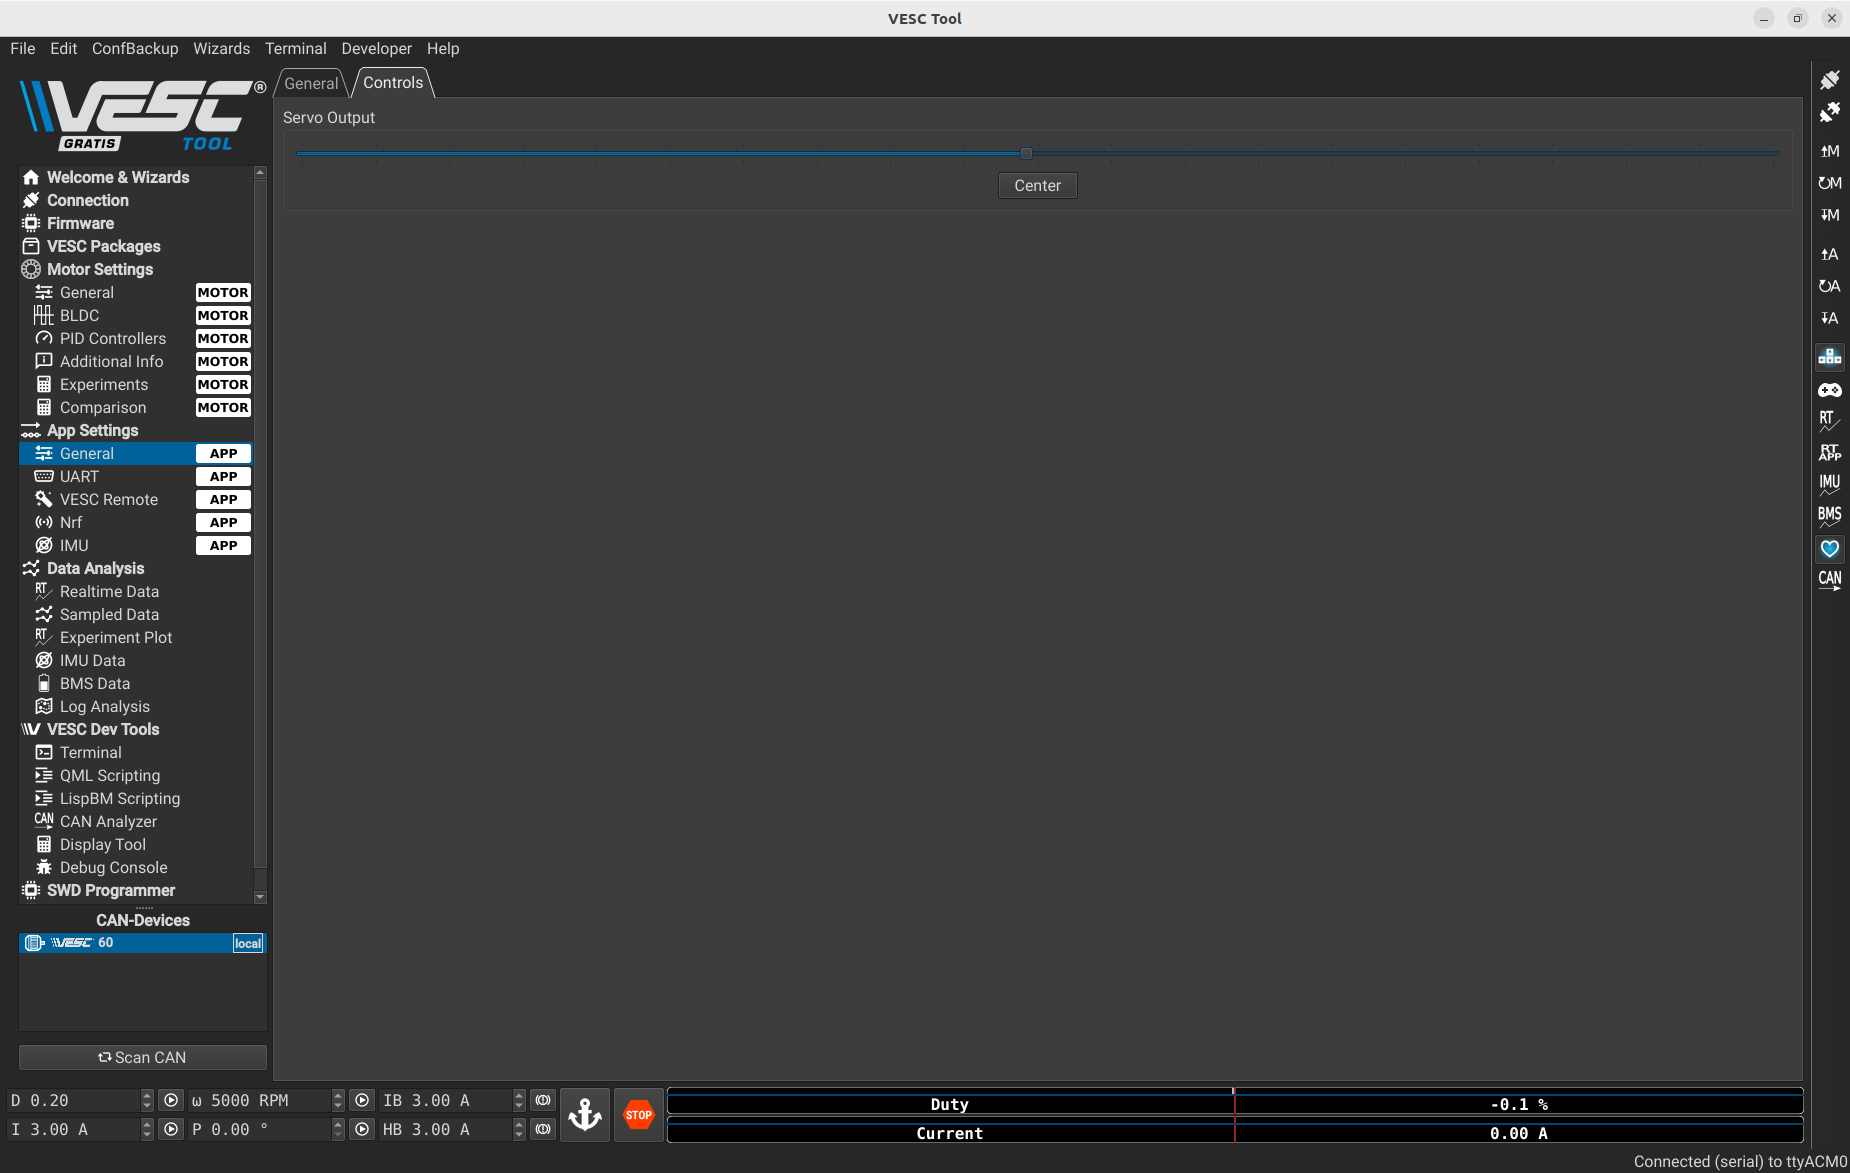The height and width of the screenshot is (1173, 1850).
Task: Open the Terminal menu in menu bar
Action: [x=295, y=48]
